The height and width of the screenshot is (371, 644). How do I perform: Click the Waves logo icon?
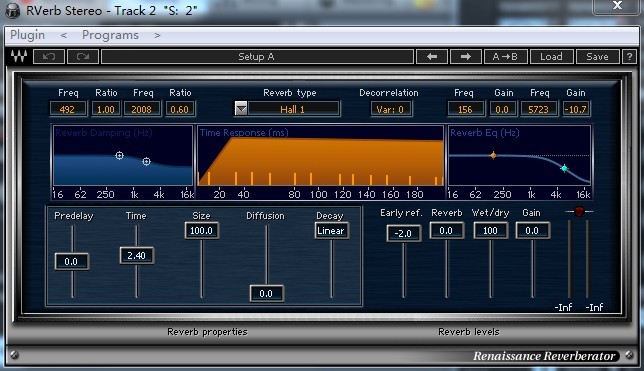pyautogui.click(x=19, y=56)
